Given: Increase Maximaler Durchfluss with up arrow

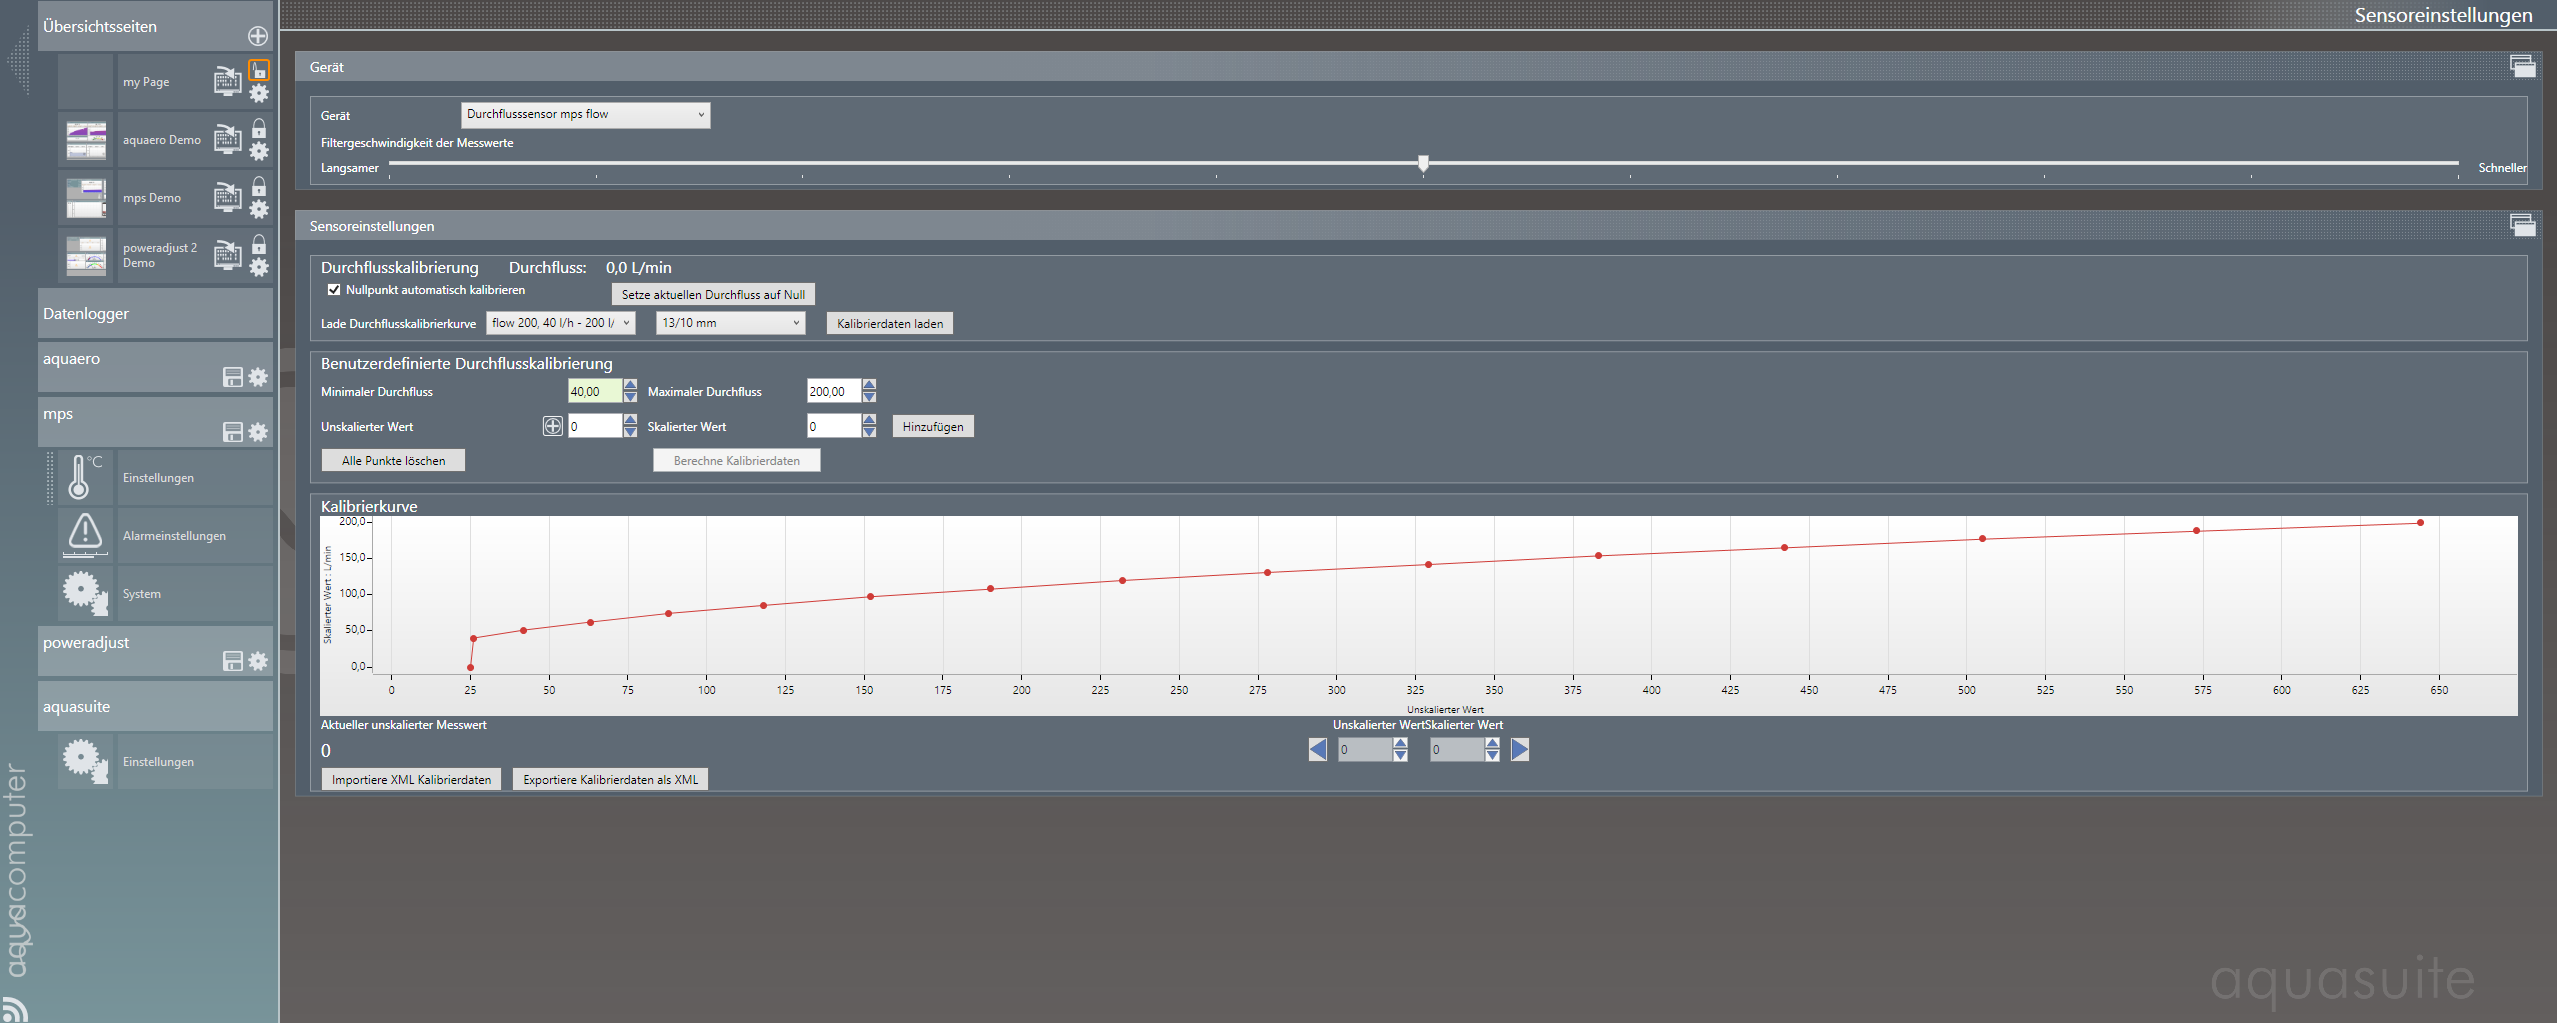Looking at the screenshot, I should [x=869, y=385].
